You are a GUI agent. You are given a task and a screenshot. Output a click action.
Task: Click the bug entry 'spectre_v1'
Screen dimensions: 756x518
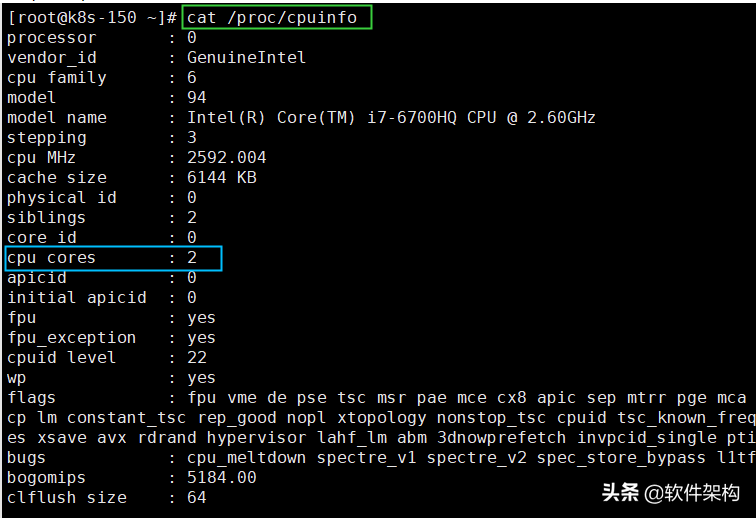coord(366,458)
